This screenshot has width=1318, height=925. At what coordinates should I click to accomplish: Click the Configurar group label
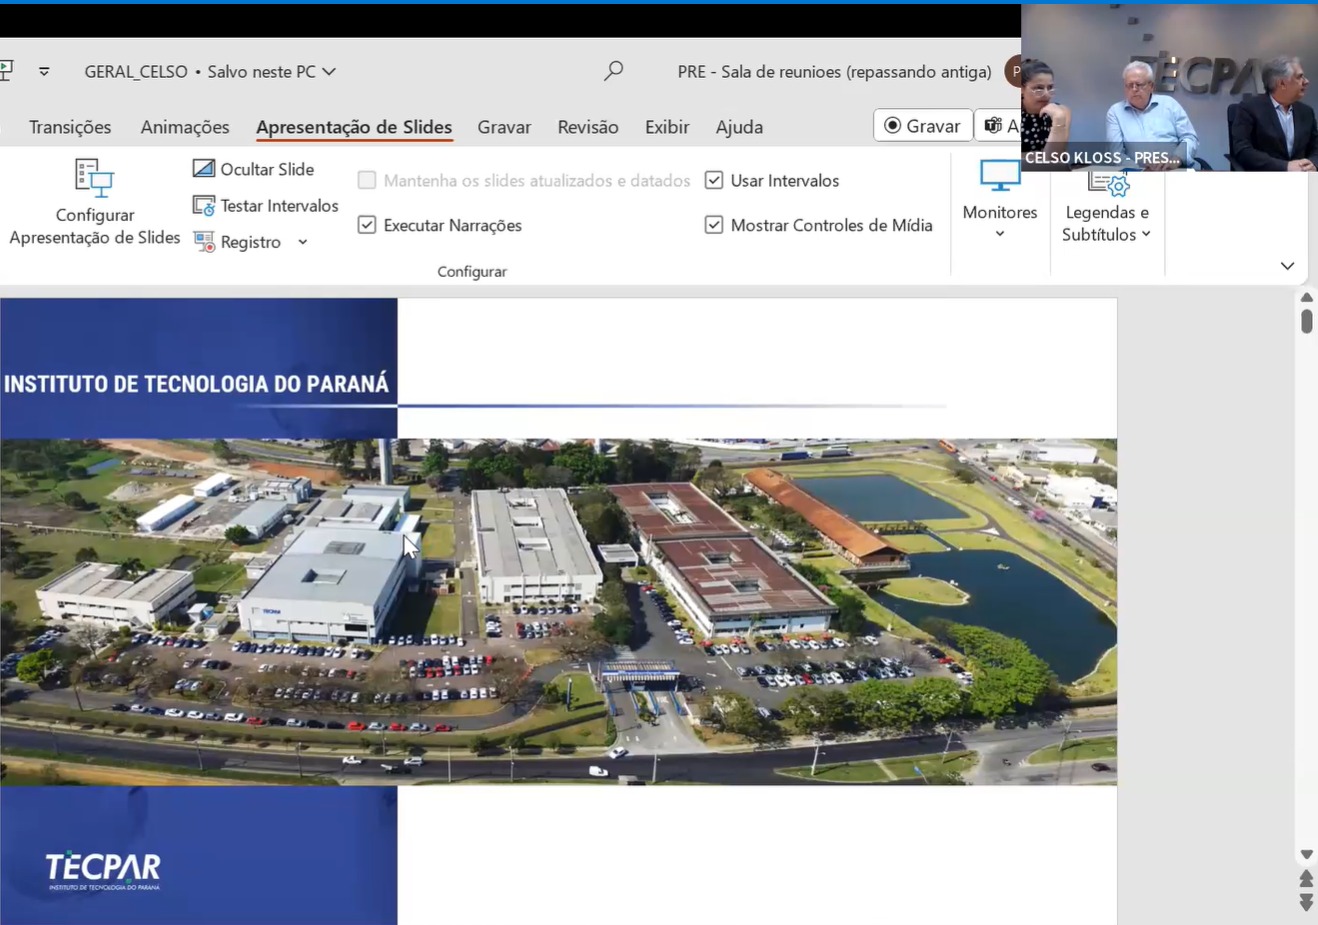471,271
